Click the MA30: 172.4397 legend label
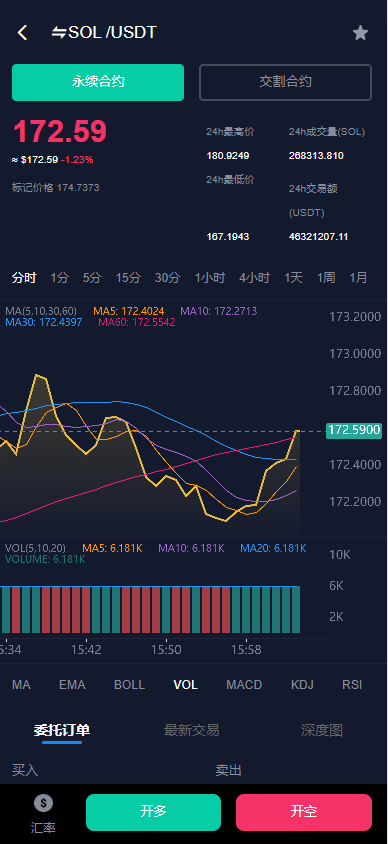This screenshot has height=844, width=388. (x=44, y=322)
